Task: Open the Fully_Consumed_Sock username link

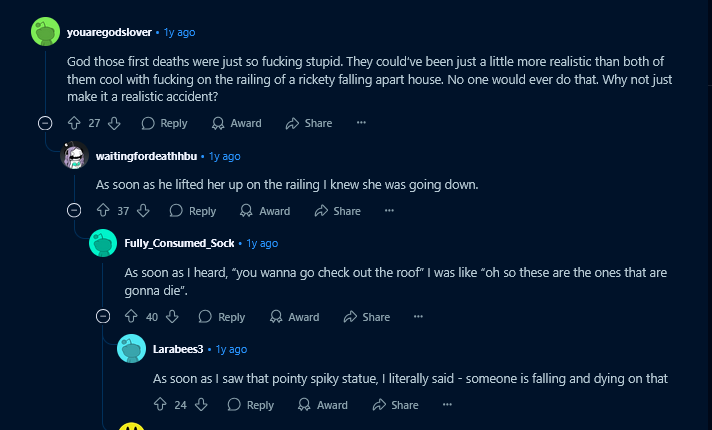Action: point(179,243)
